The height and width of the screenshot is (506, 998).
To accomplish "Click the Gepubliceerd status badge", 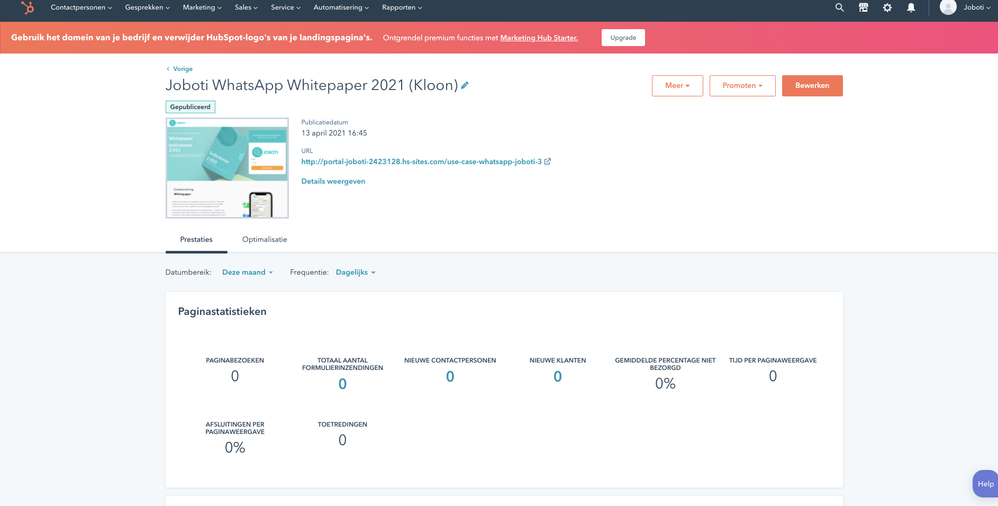I will click(x=190, y=107).
